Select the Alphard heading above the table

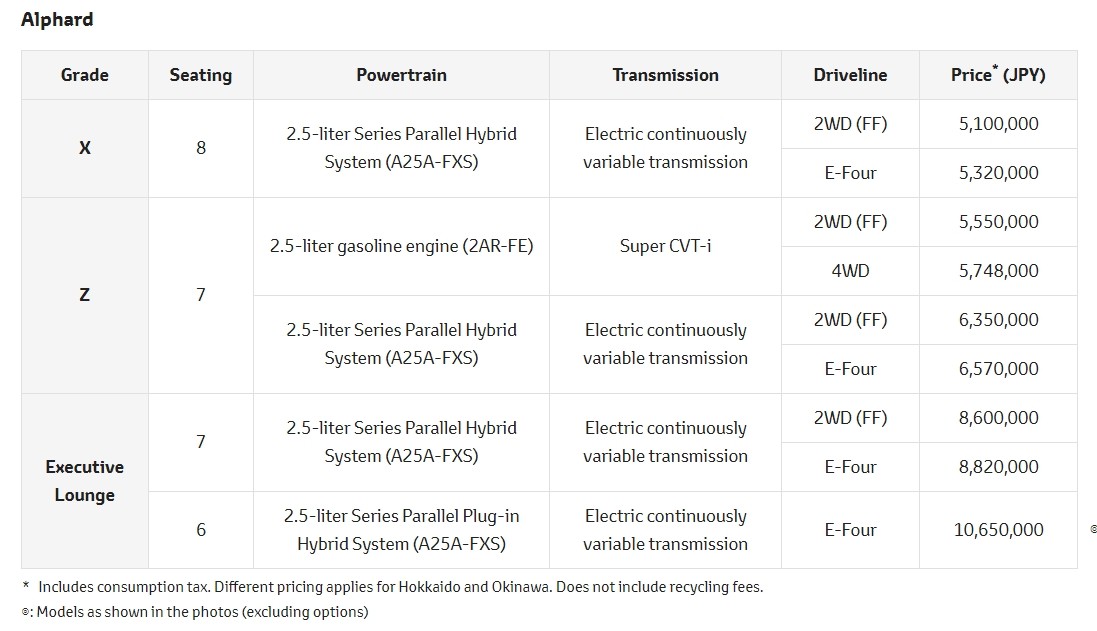tap(57, 19)
